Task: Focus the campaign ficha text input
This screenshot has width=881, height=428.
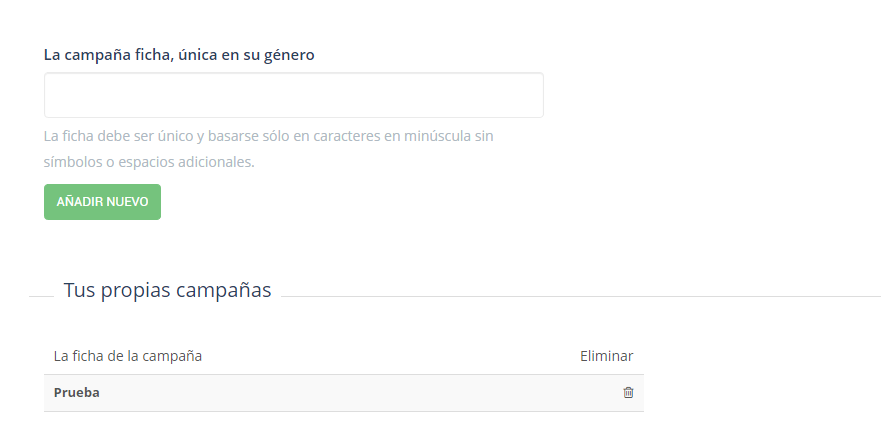Action: 294,95
